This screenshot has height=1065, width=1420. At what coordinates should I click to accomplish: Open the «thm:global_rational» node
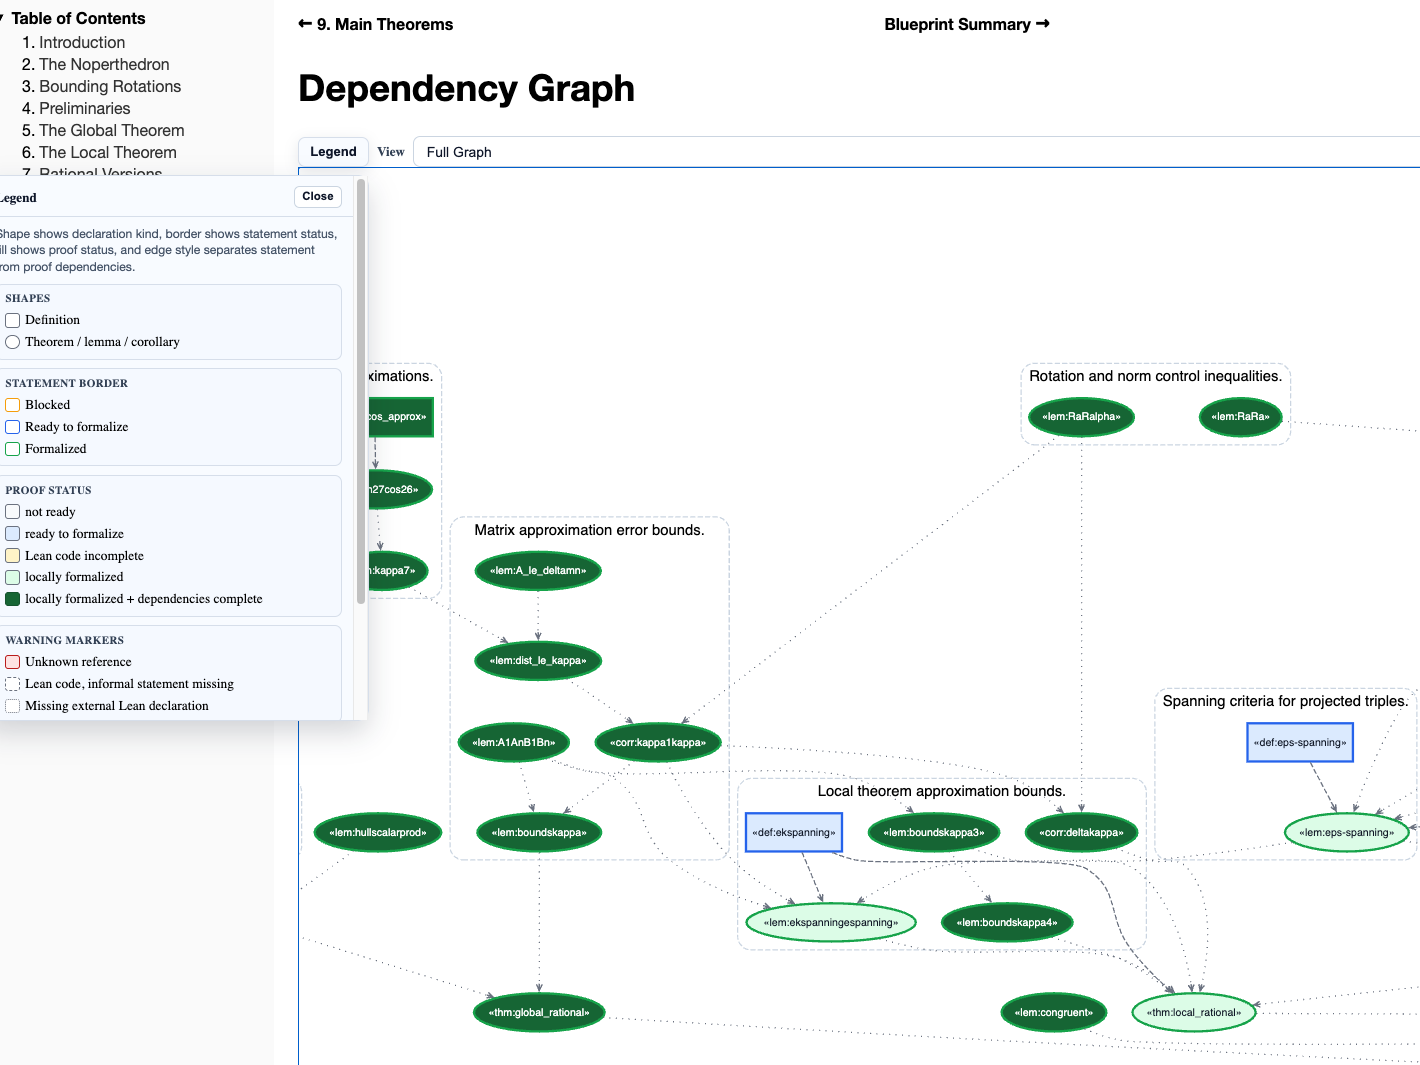(x=538, y=1011)
